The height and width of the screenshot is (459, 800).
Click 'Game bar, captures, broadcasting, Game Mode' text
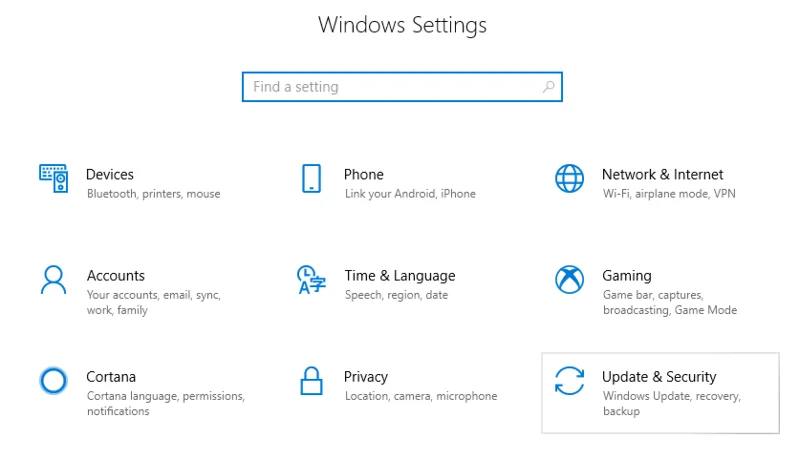tap(670, 302)
